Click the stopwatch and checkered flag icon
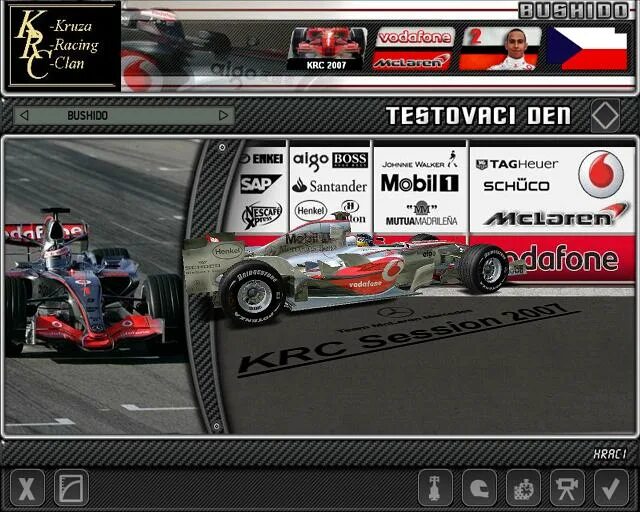Viewport: 640px width, 512px height. (x=523, y=487)
